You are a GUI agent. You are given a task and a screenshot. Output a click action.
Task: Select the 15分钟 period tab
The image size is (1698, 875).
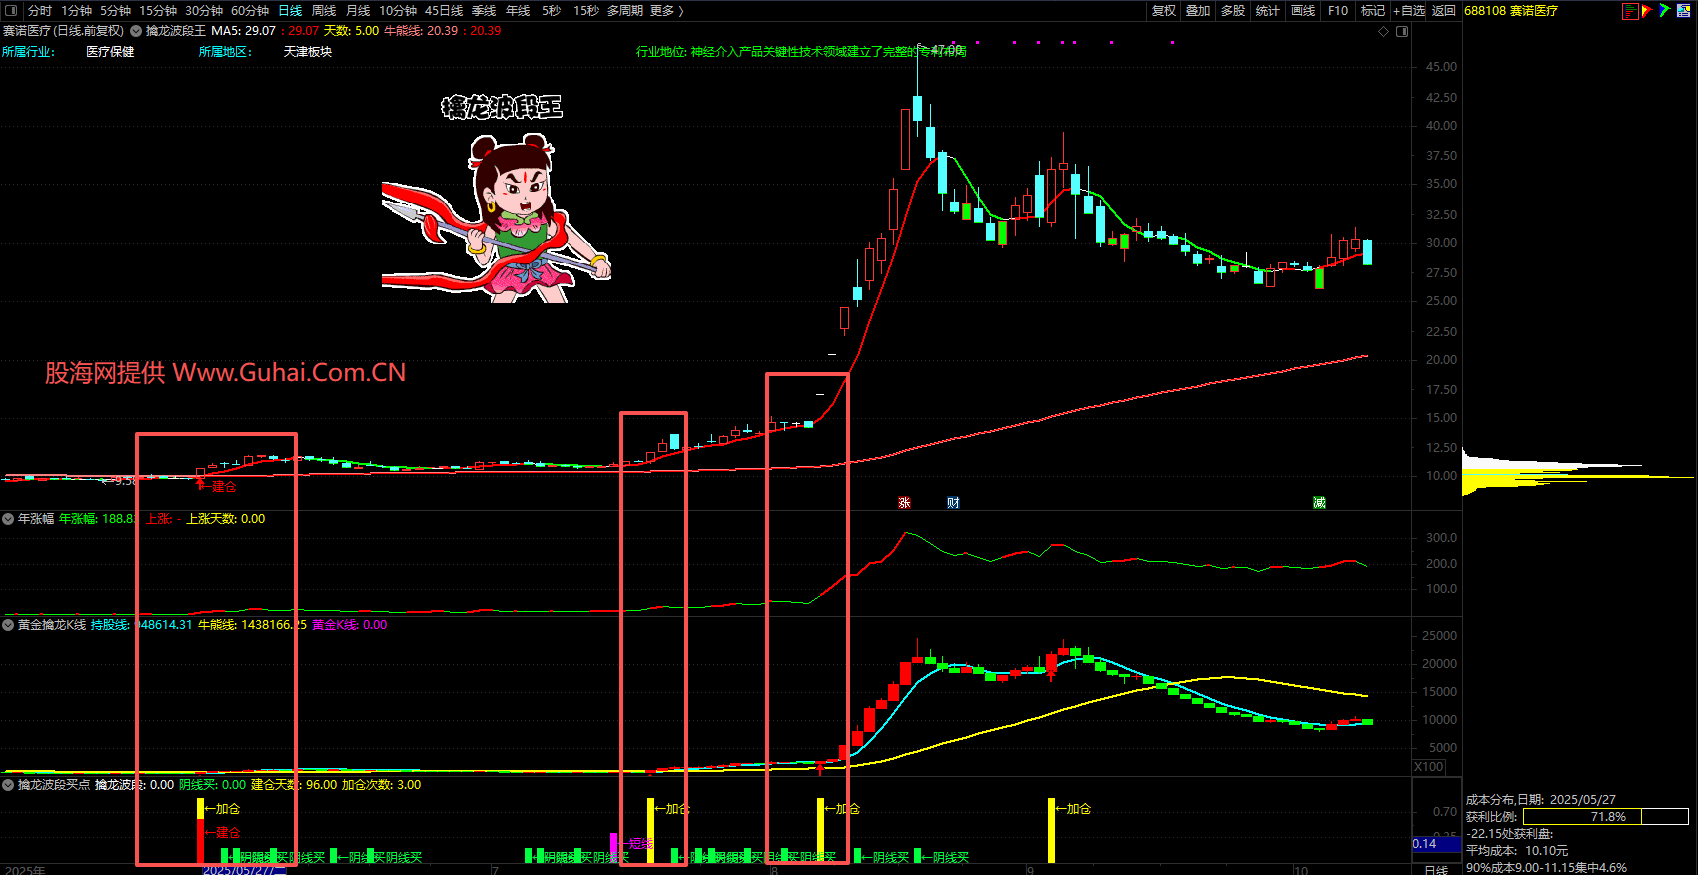point(158,11)
